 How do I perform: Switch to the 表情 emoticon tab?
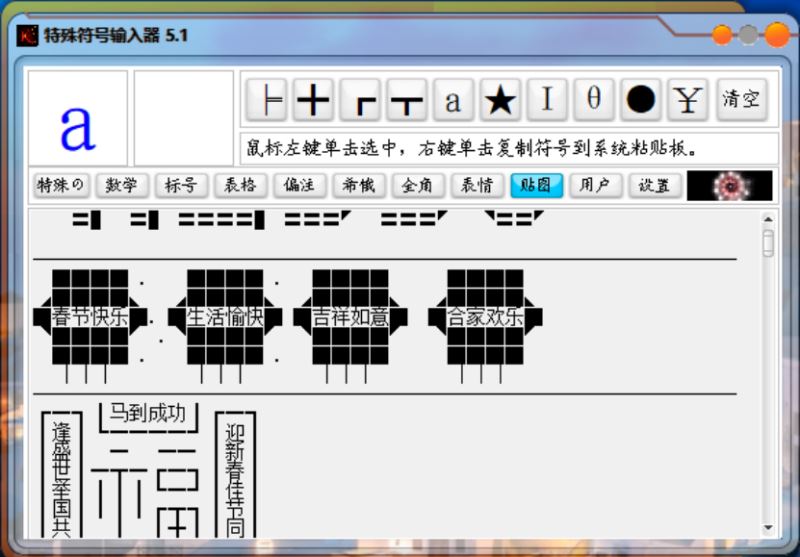pyautogui.click(x=477, y=185)
